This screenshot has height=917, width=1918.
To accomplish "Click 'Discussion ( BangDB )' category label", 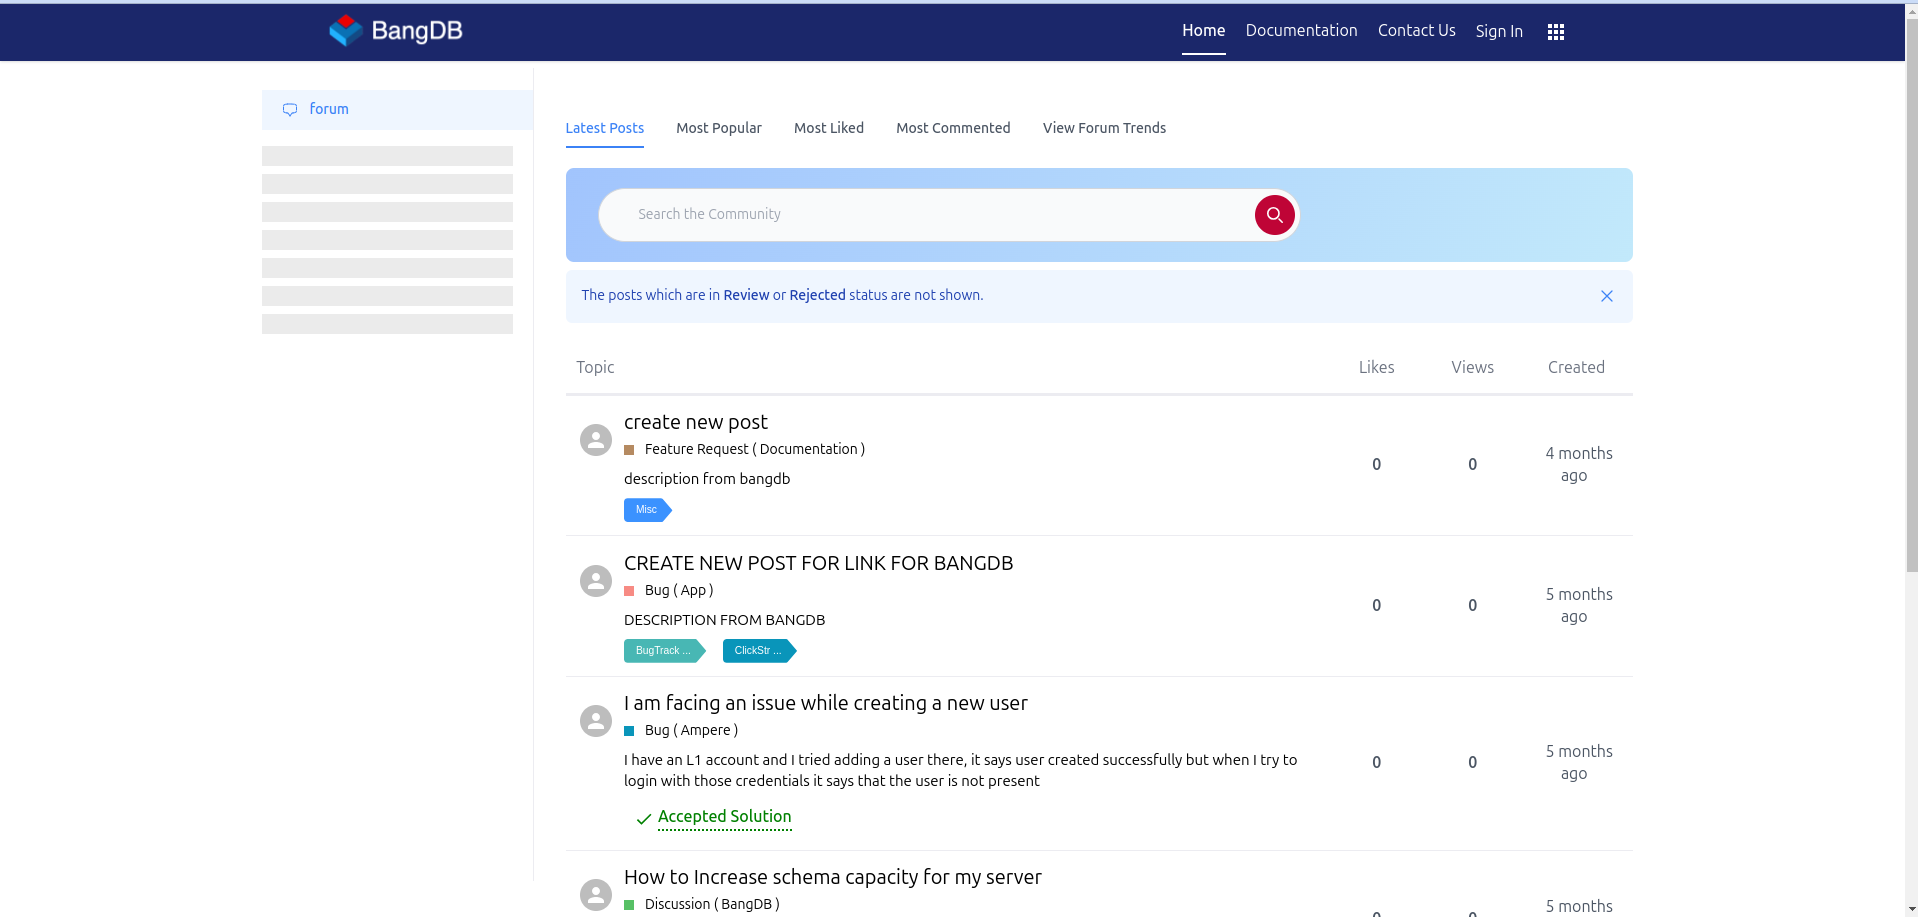I will pyautogui.click(x=712, y=904).
